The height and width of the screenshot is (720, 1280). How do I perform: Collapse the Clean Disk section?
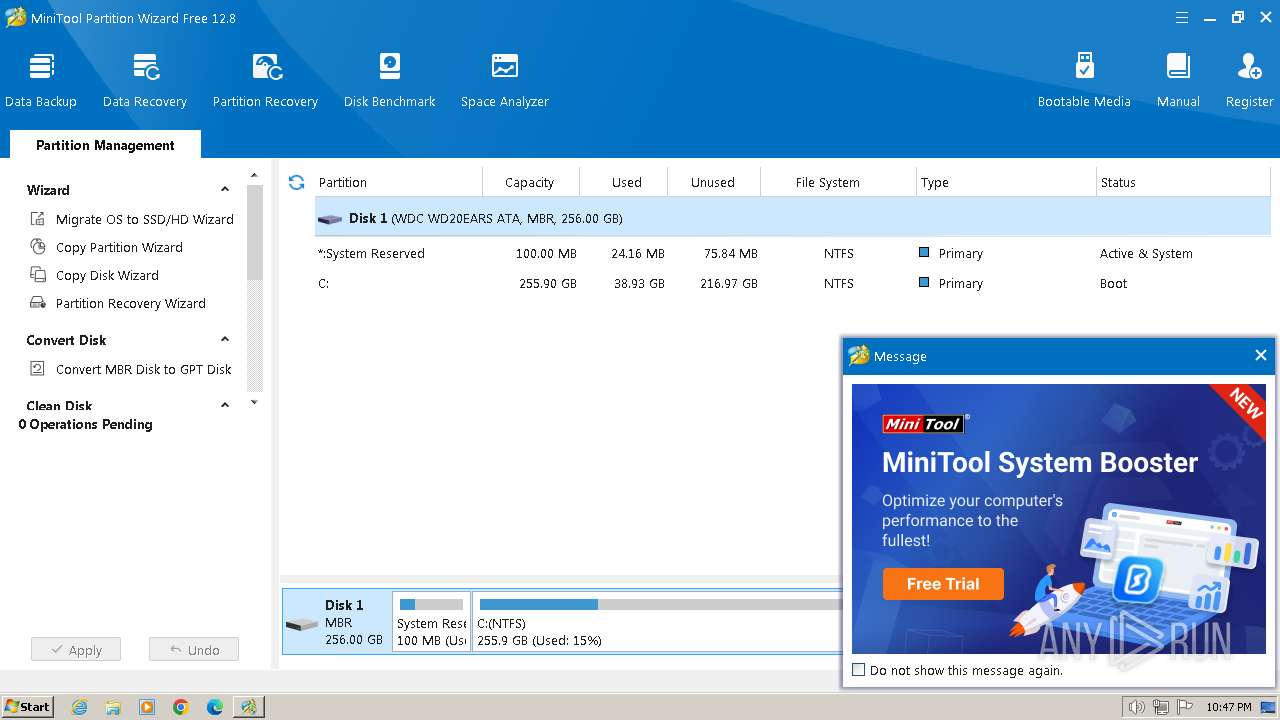coord(225,405)
